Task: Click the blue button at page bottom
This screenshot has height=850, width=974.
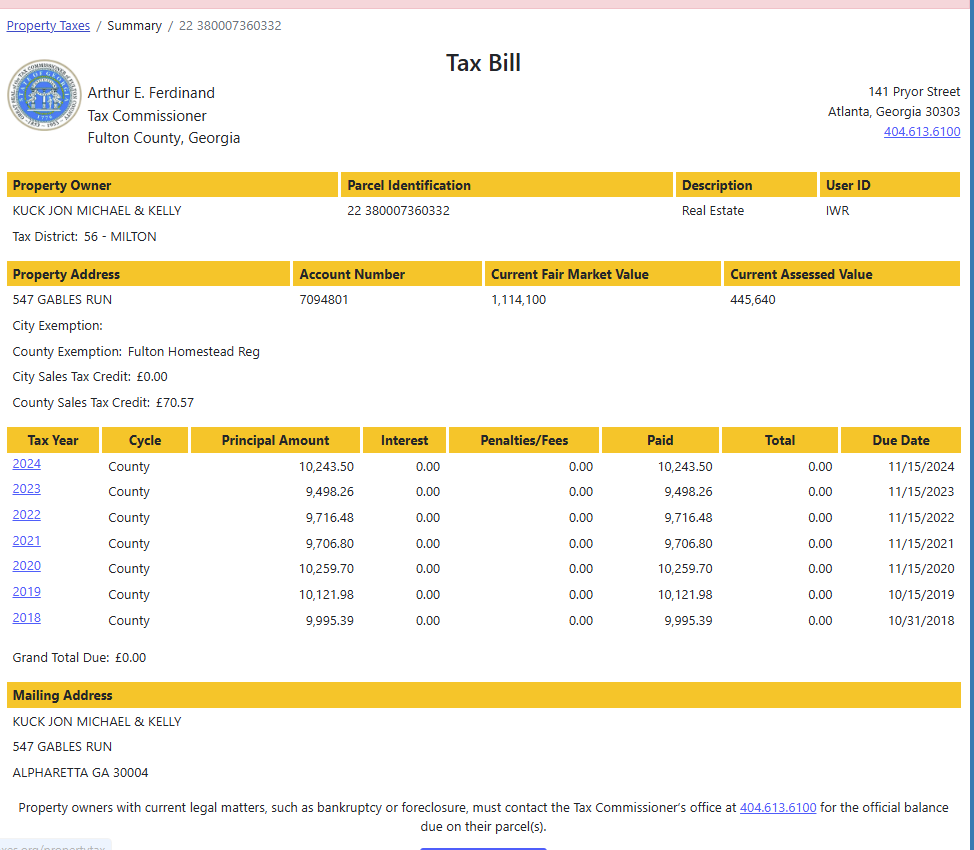Action: pyautogui.click(x=483, y=847)
